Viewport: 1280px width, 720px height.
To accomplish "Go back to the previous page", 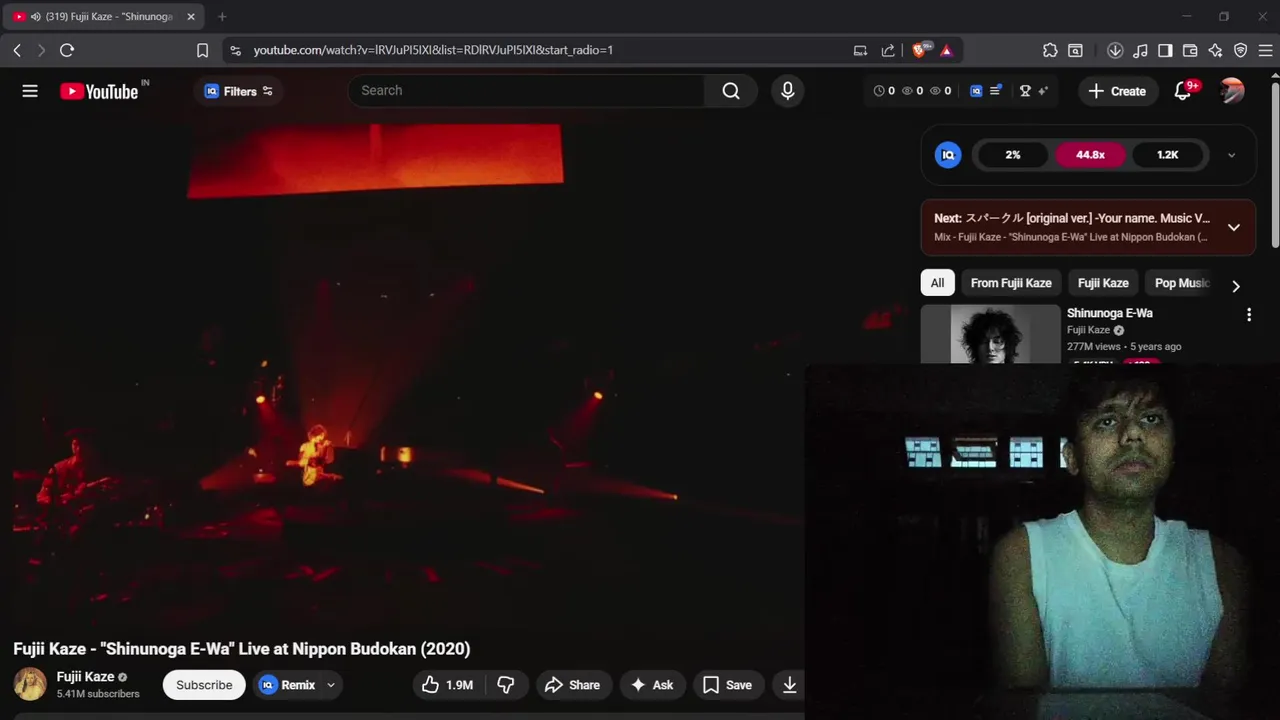I will point(17,50).
